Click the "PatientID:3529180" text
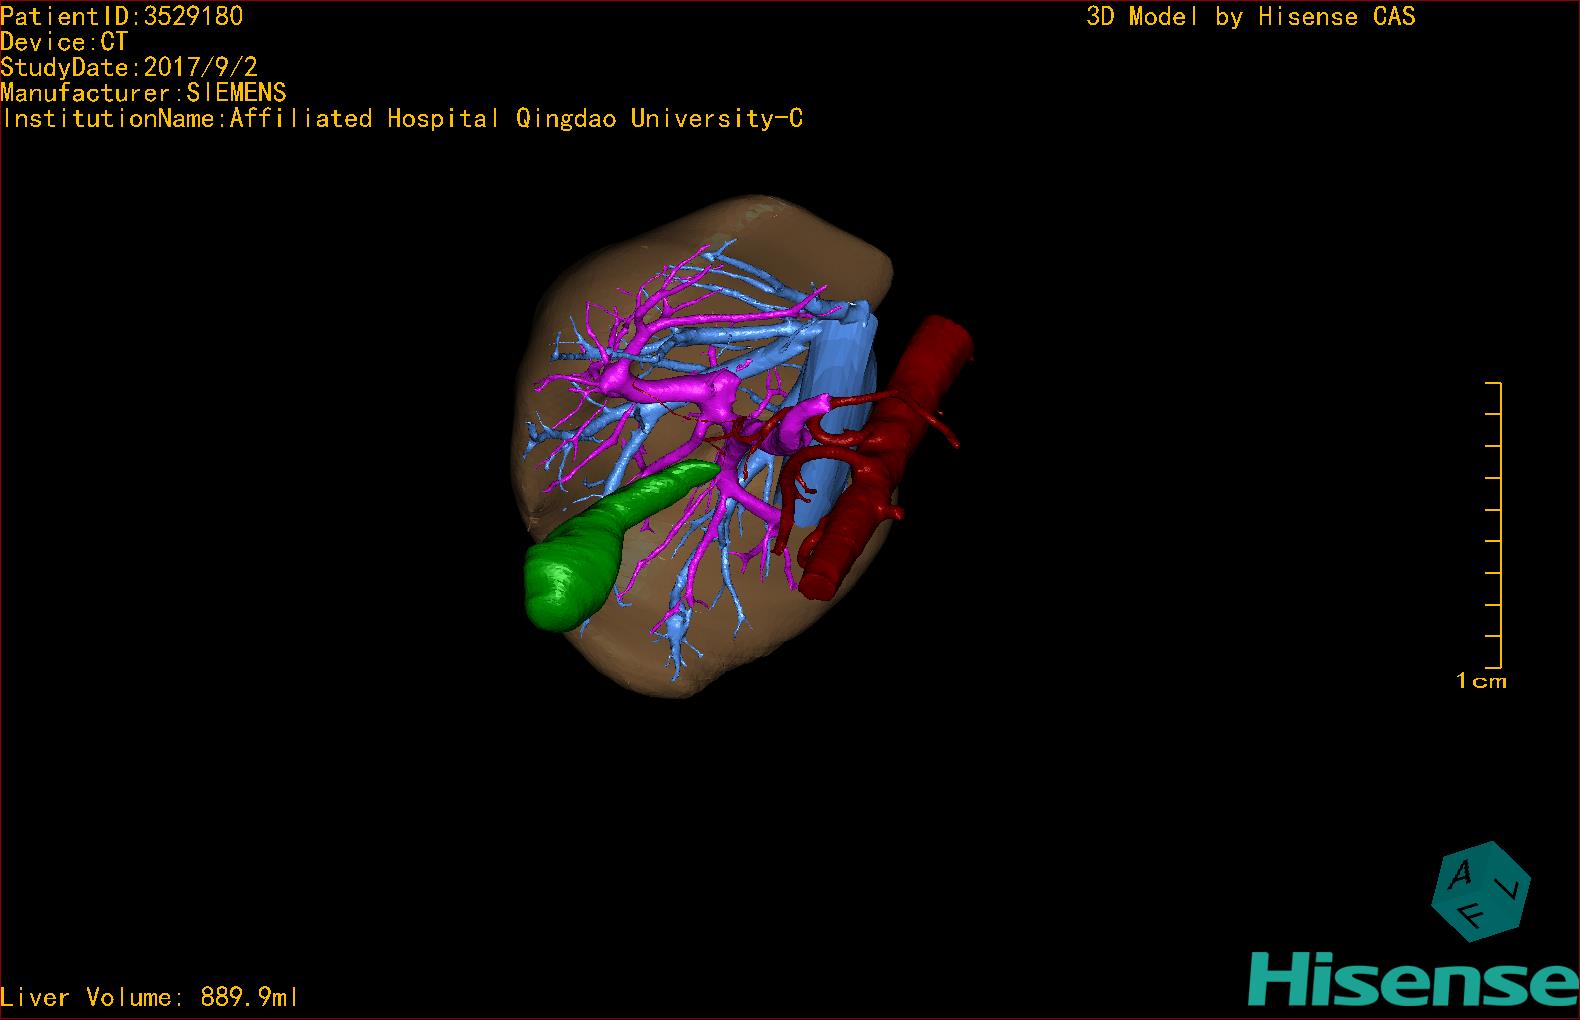Viewport: 1580px width, 1020px height. [121, 16]
